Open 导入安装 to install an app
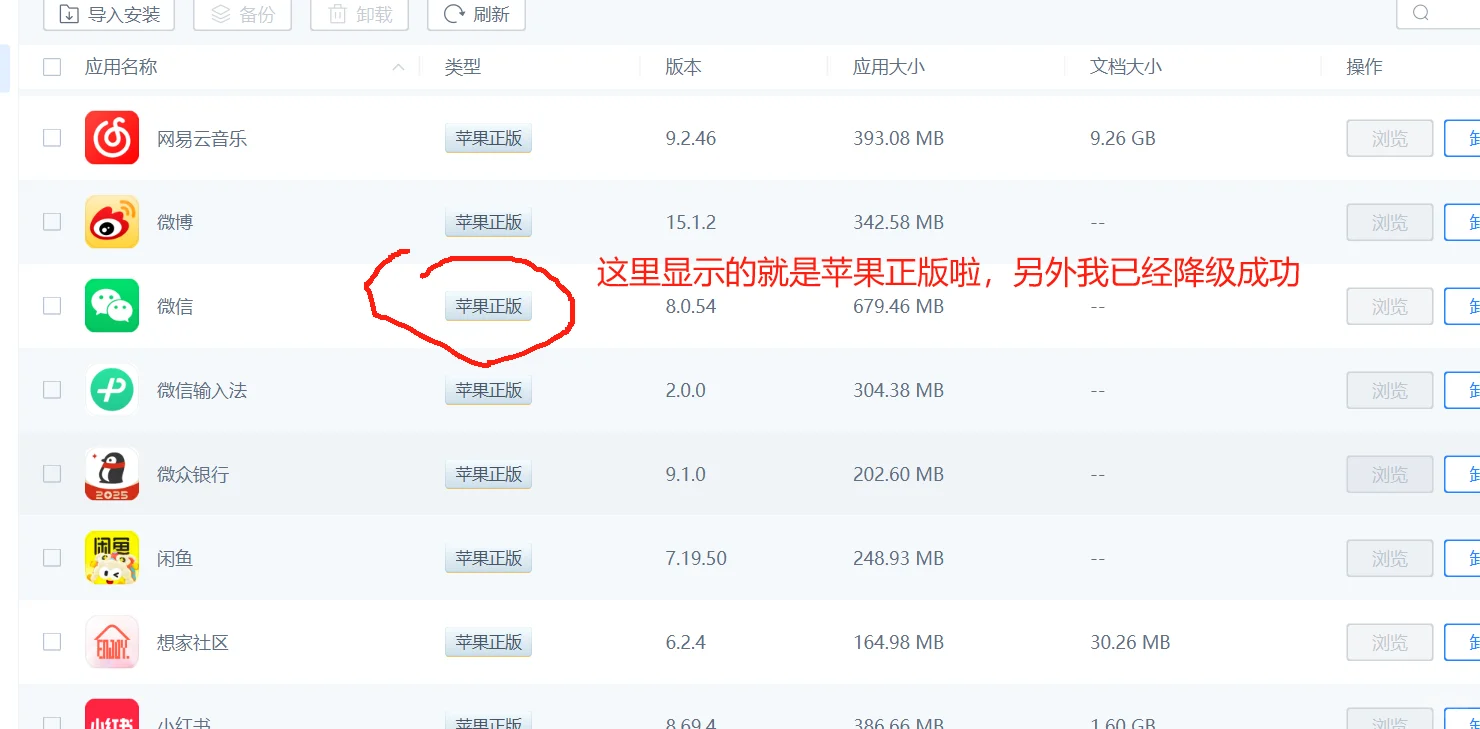1480x729 pixels. (107, 14)
